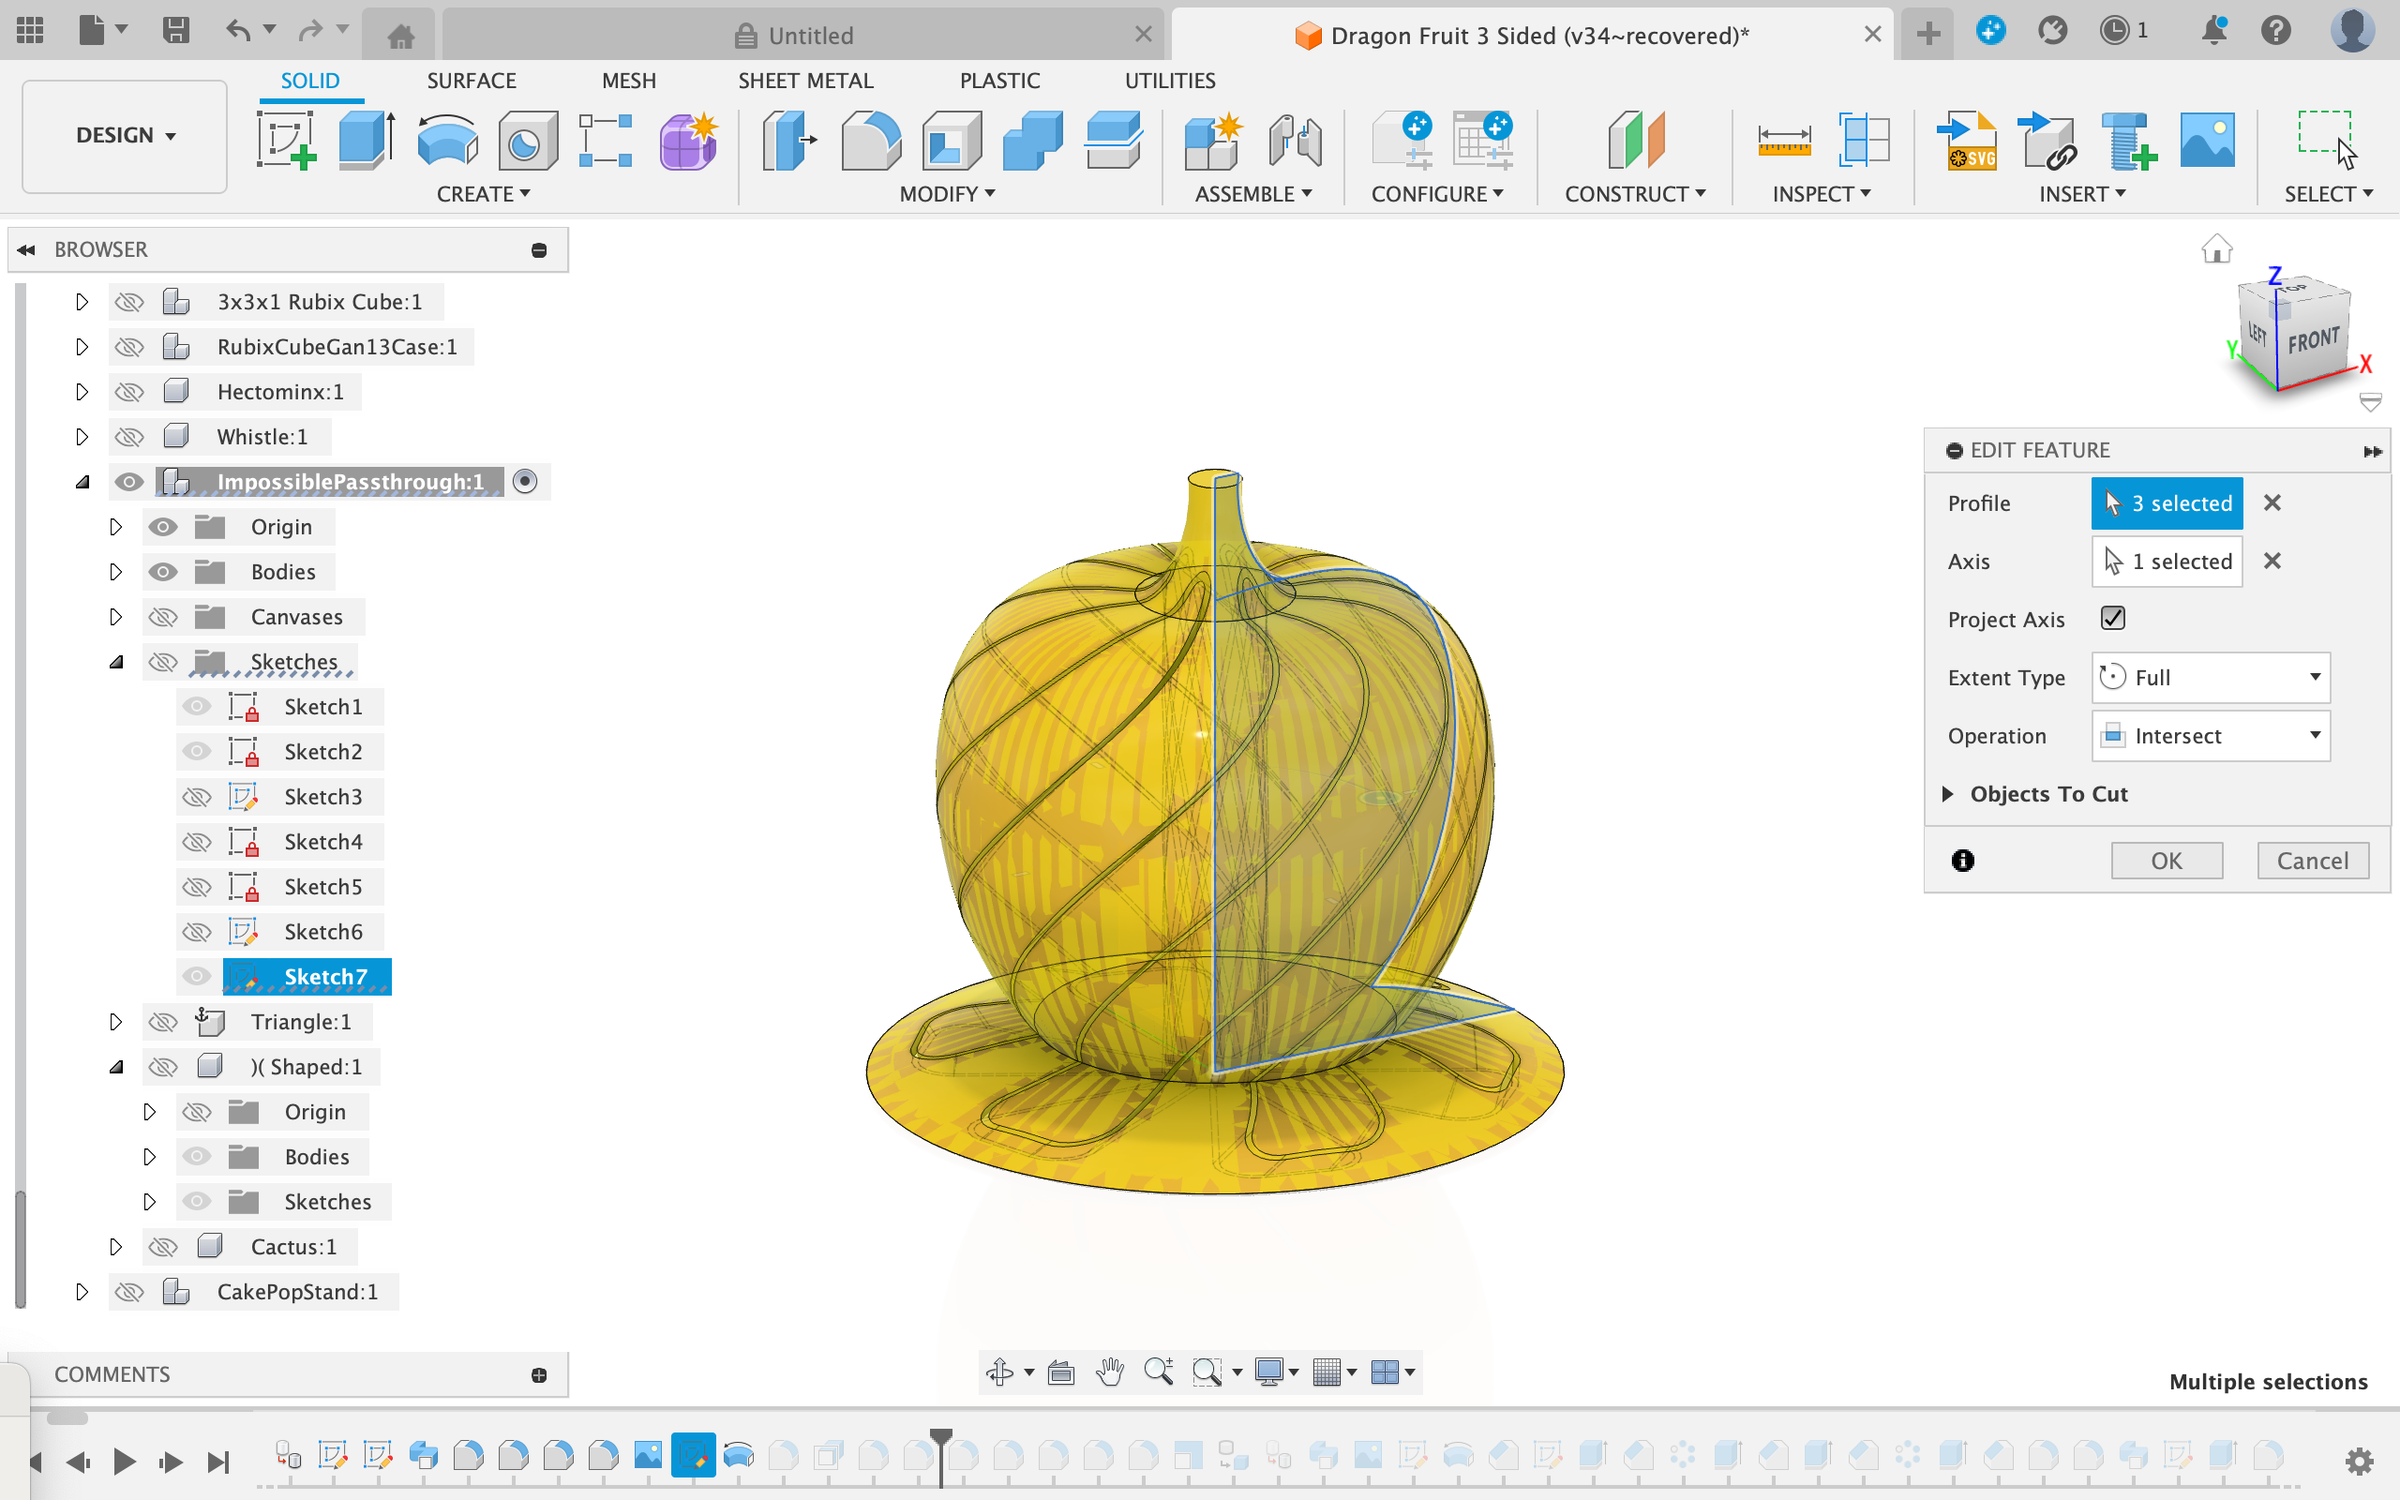Show the Sketch3 visibility eye
2400x1500 pixels.
tap(197, 797)
